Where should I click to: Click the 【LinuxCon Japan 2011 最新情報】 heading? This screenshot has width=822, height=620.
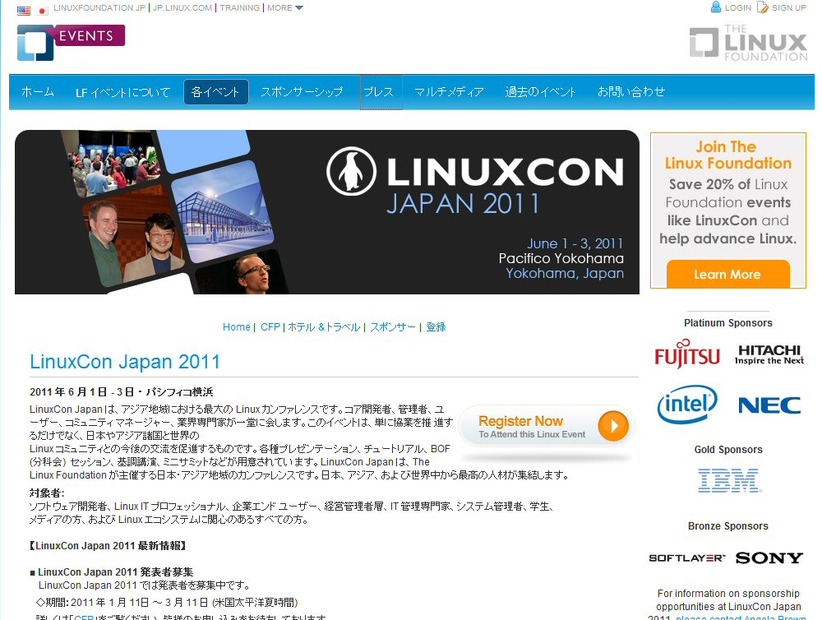[107, 546]
